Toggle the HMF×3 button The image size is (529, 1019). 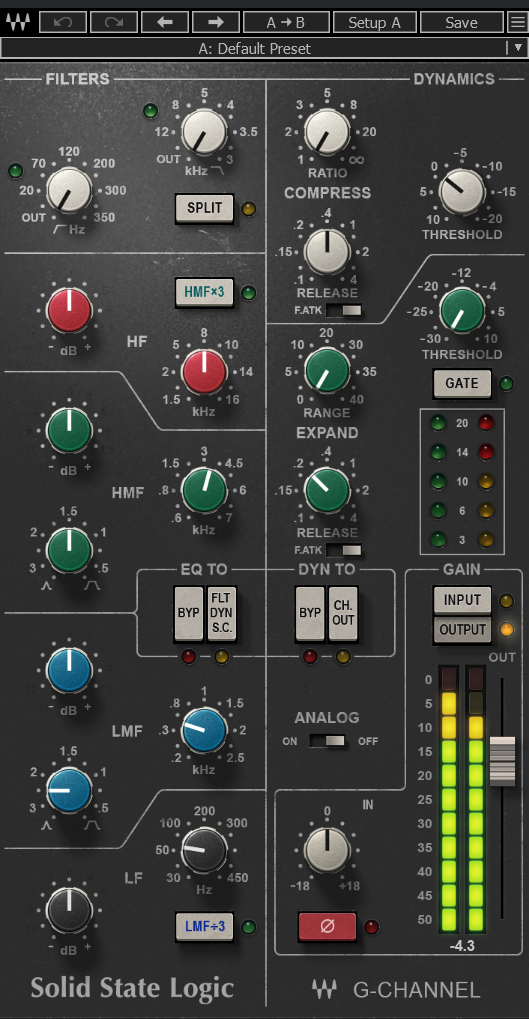point(205,292)
